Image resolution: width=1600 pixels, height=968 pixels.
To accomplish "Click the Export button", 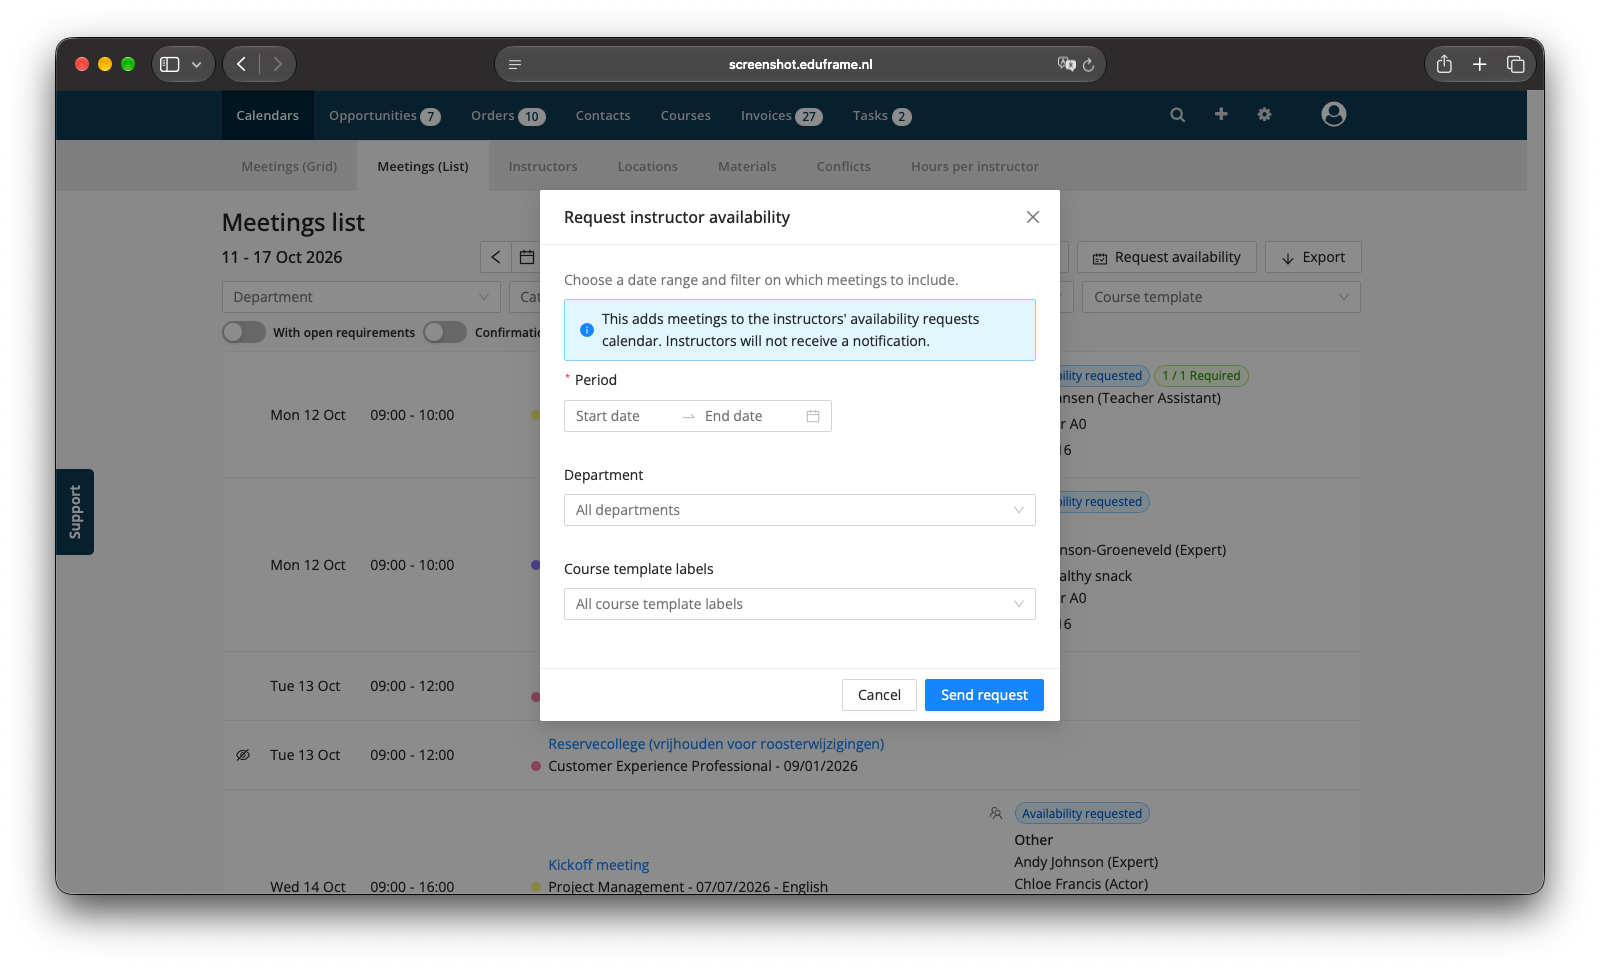I will [1313, 257].
